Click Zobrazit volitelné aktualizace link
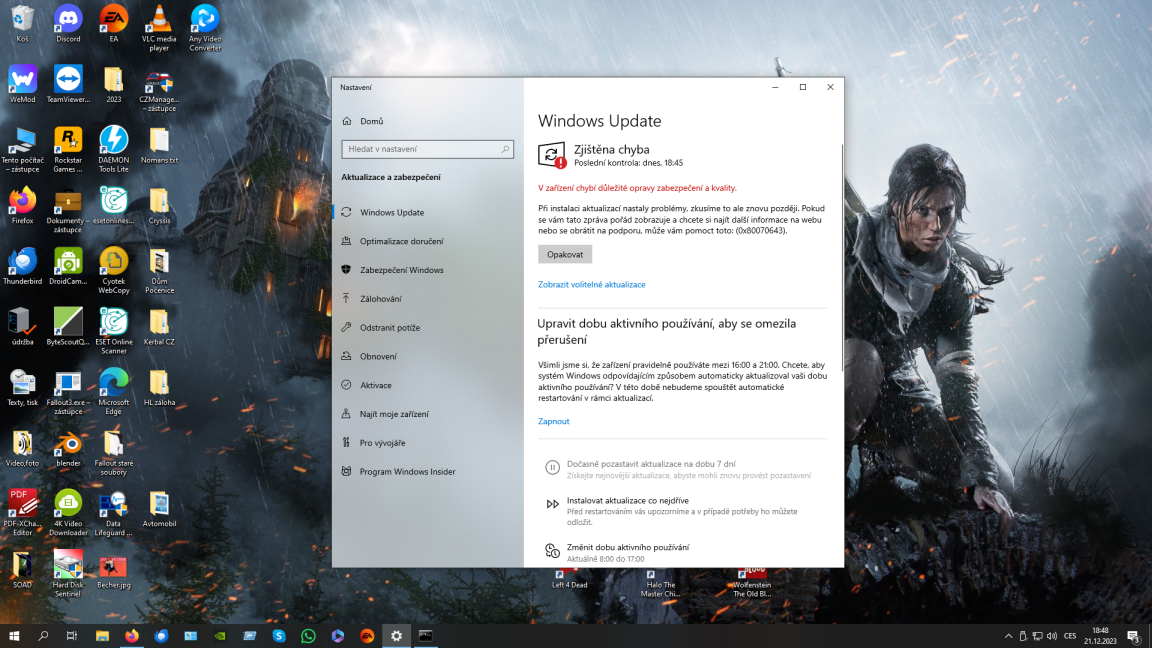The image size is (1152, 648). click(x=591, y=285)
